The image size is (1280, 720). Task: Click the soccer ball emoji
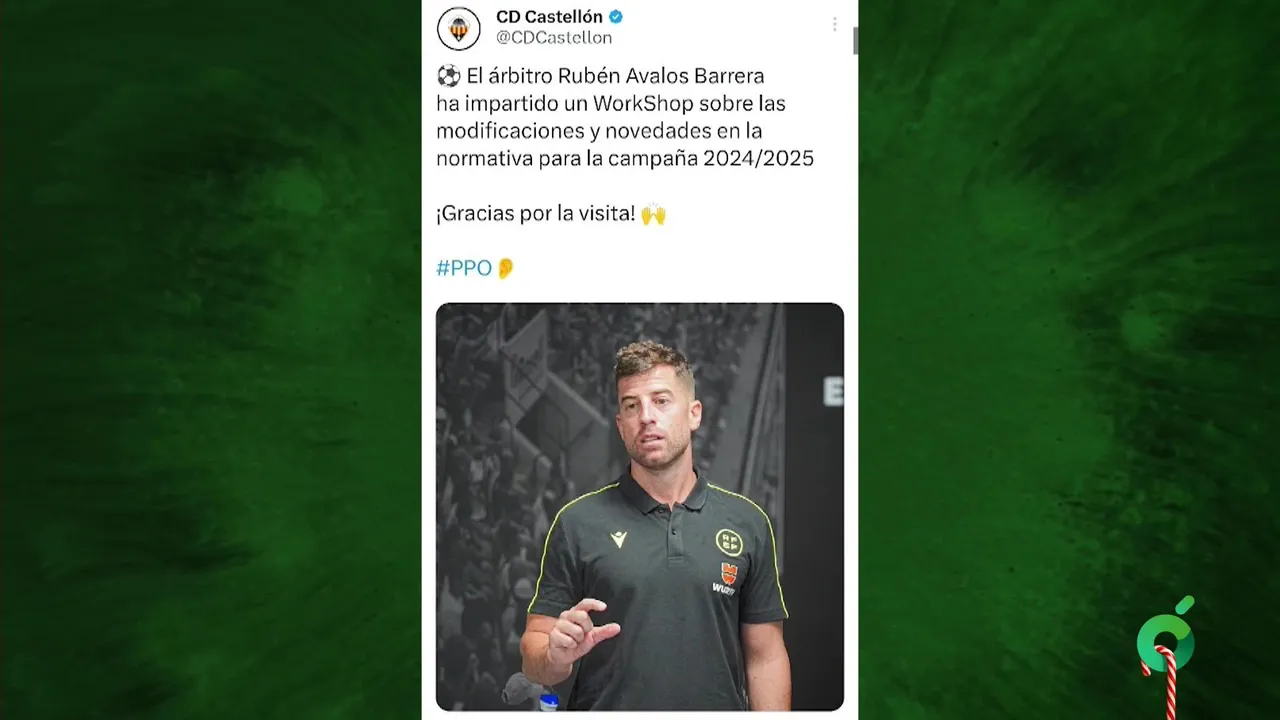pos(449,76)
